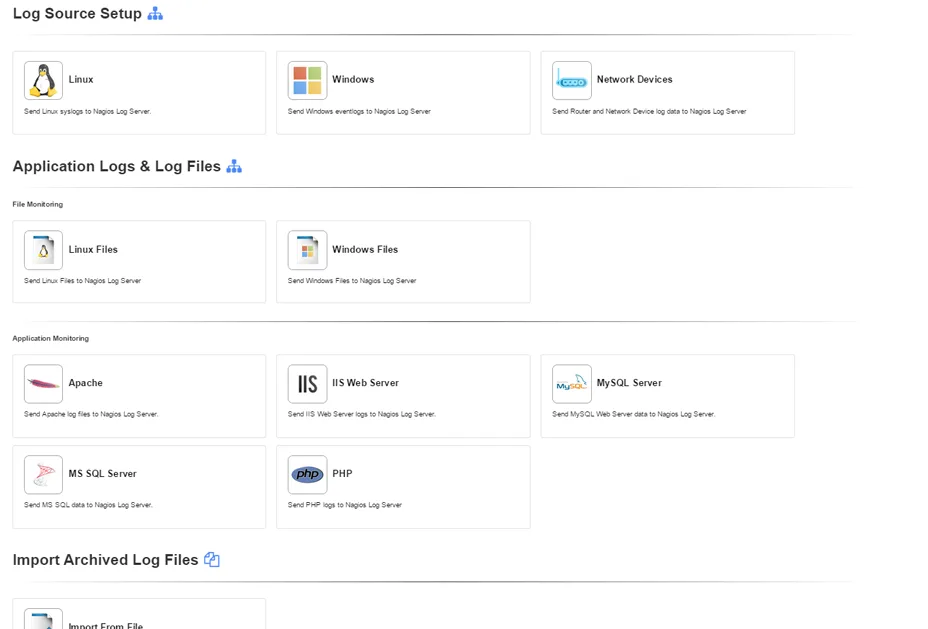Click 'Import Archived Log Files' heading

tap(105, 560)
